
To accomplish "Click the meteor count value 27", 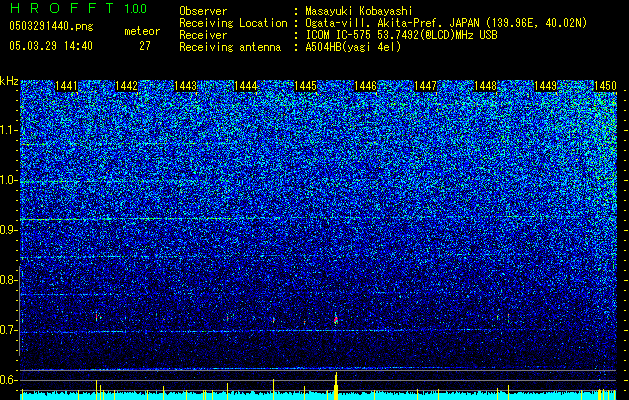I will click(x=145, y=46).
